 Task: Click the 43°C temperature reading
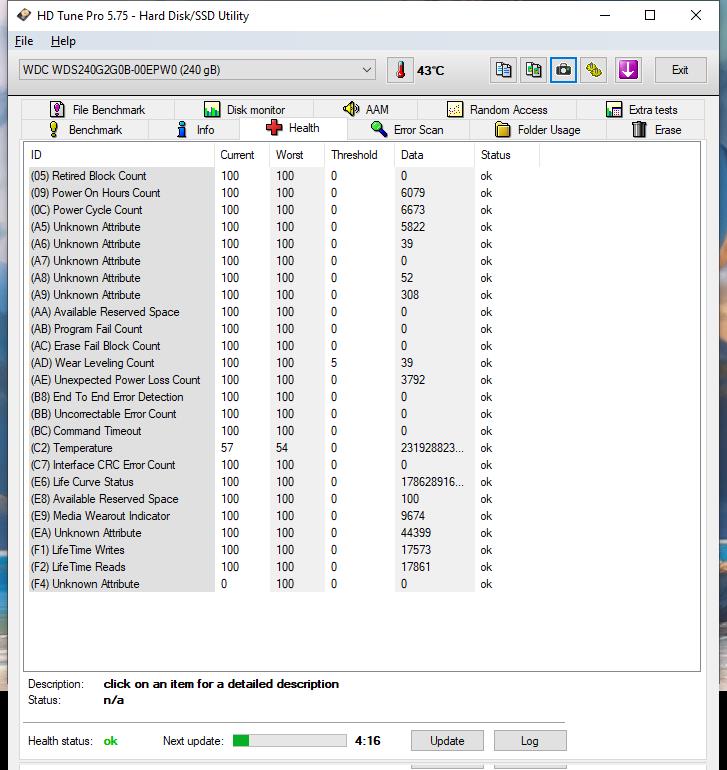[430, 71]
